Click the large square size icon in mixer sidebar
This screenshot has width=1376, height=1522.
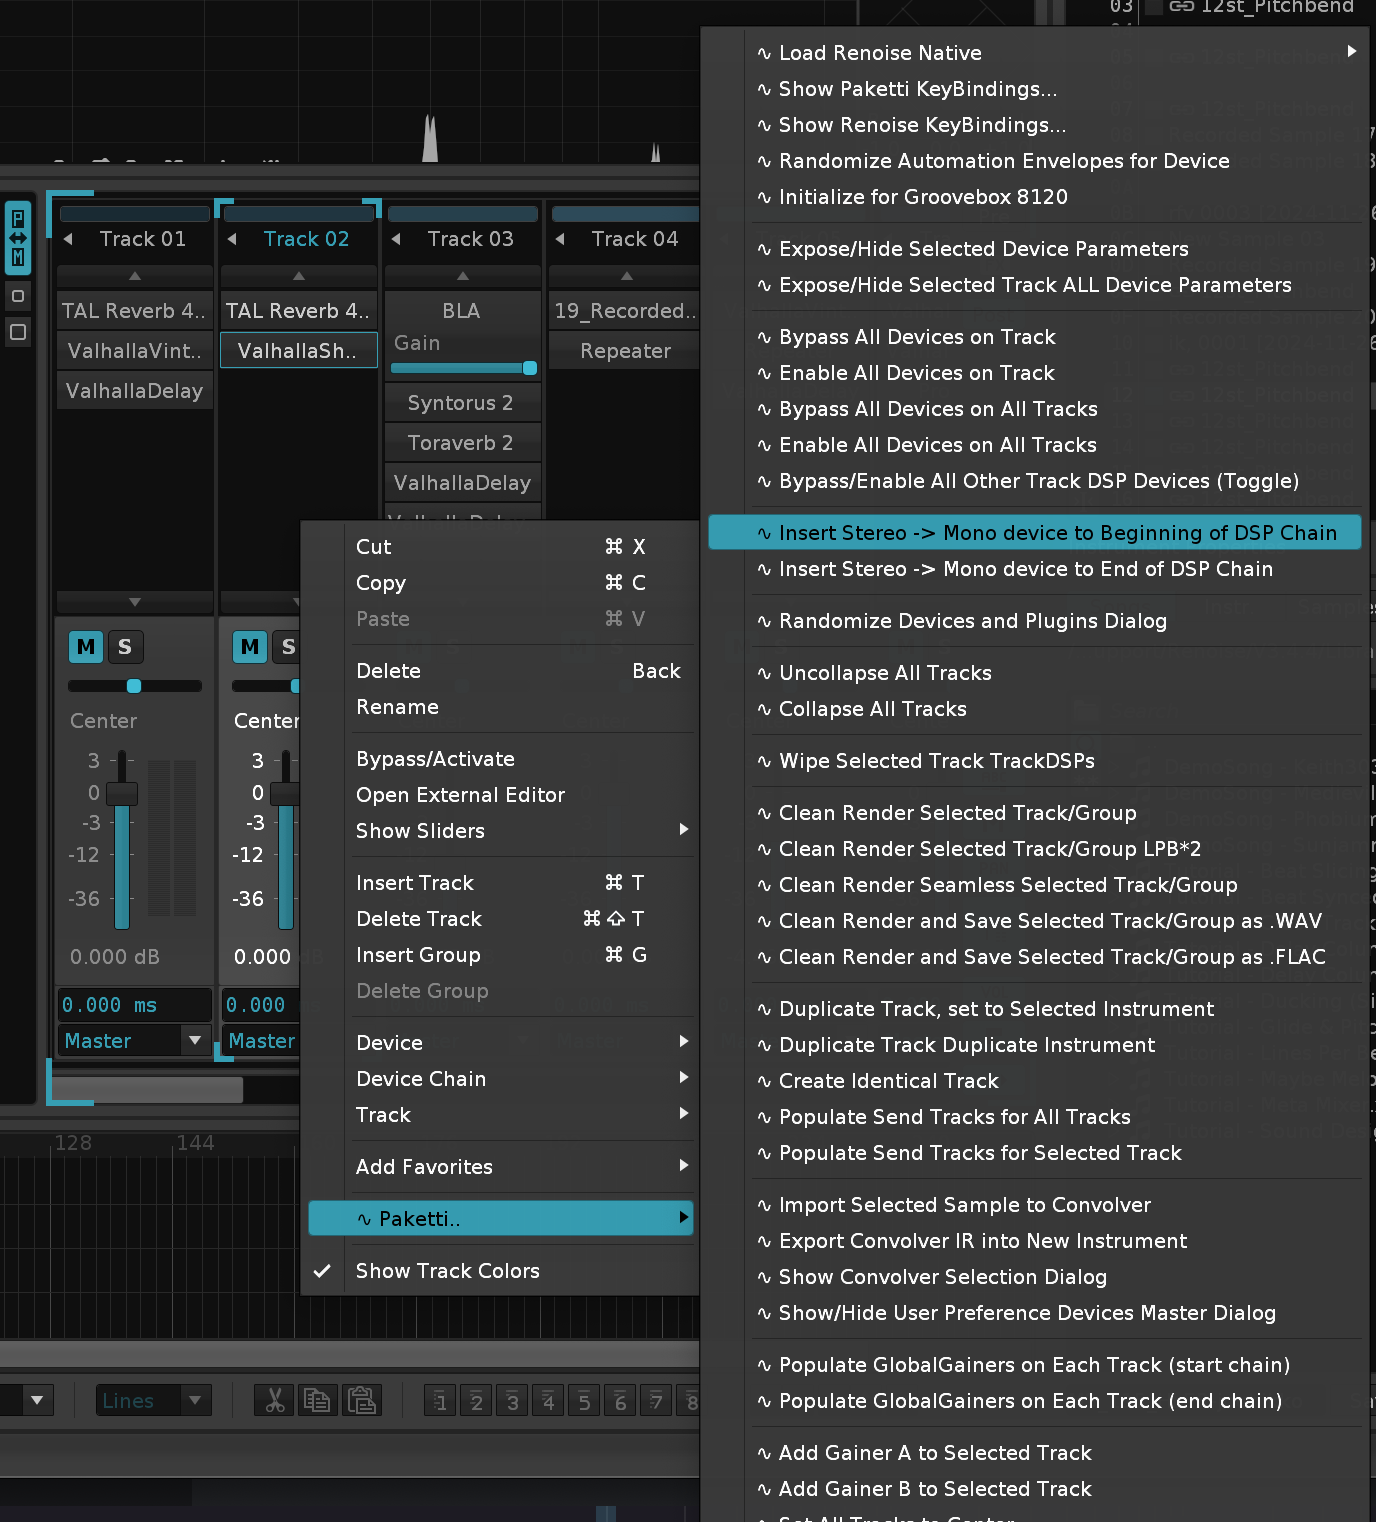(18, 332)
